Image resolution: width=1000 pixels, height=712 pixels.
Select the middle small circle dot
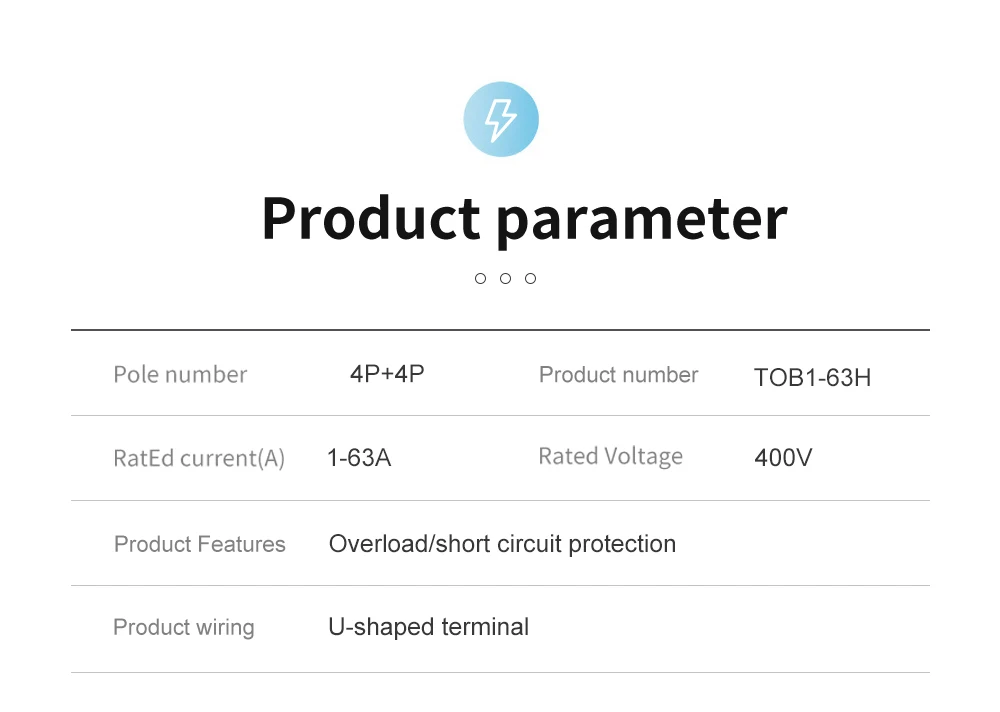[505, 278]
